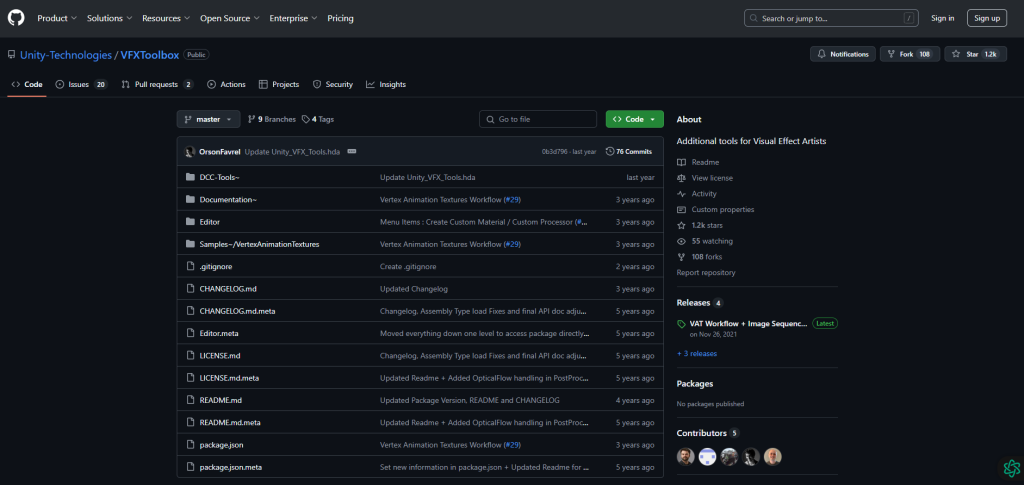Screen dimensions: 1024x485
Task: Open the README.md file
Action: click(221, 400)
